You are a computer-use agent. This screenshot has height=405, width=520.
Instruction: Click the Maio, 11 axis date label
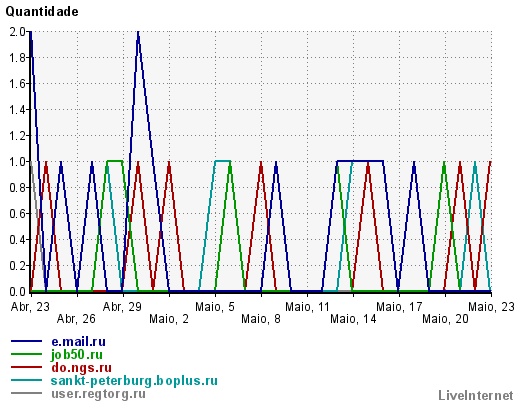click(x=307, y=306)
